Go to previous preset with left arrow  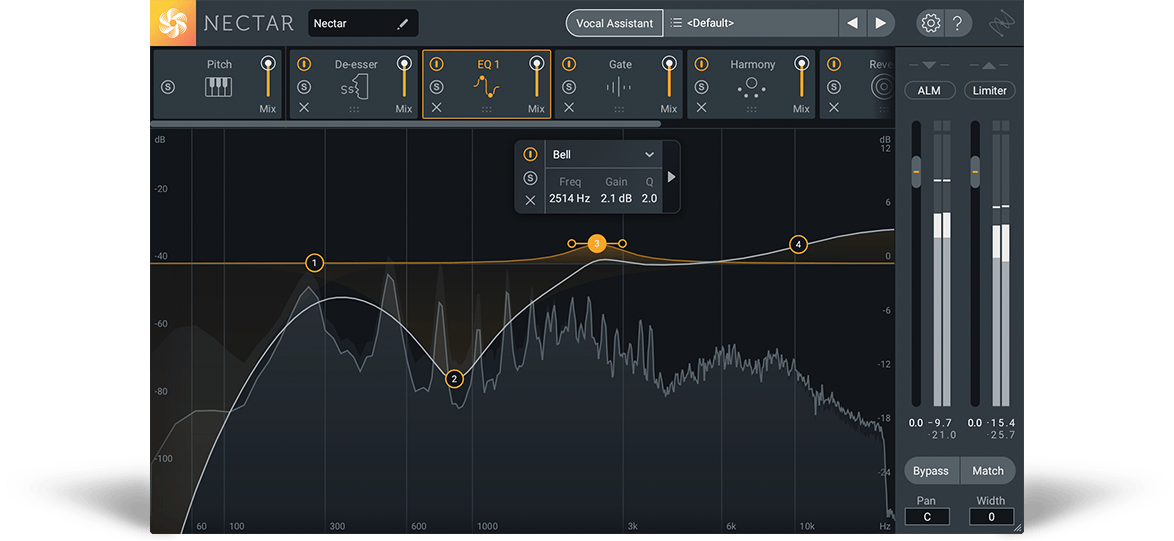point(852,23)
